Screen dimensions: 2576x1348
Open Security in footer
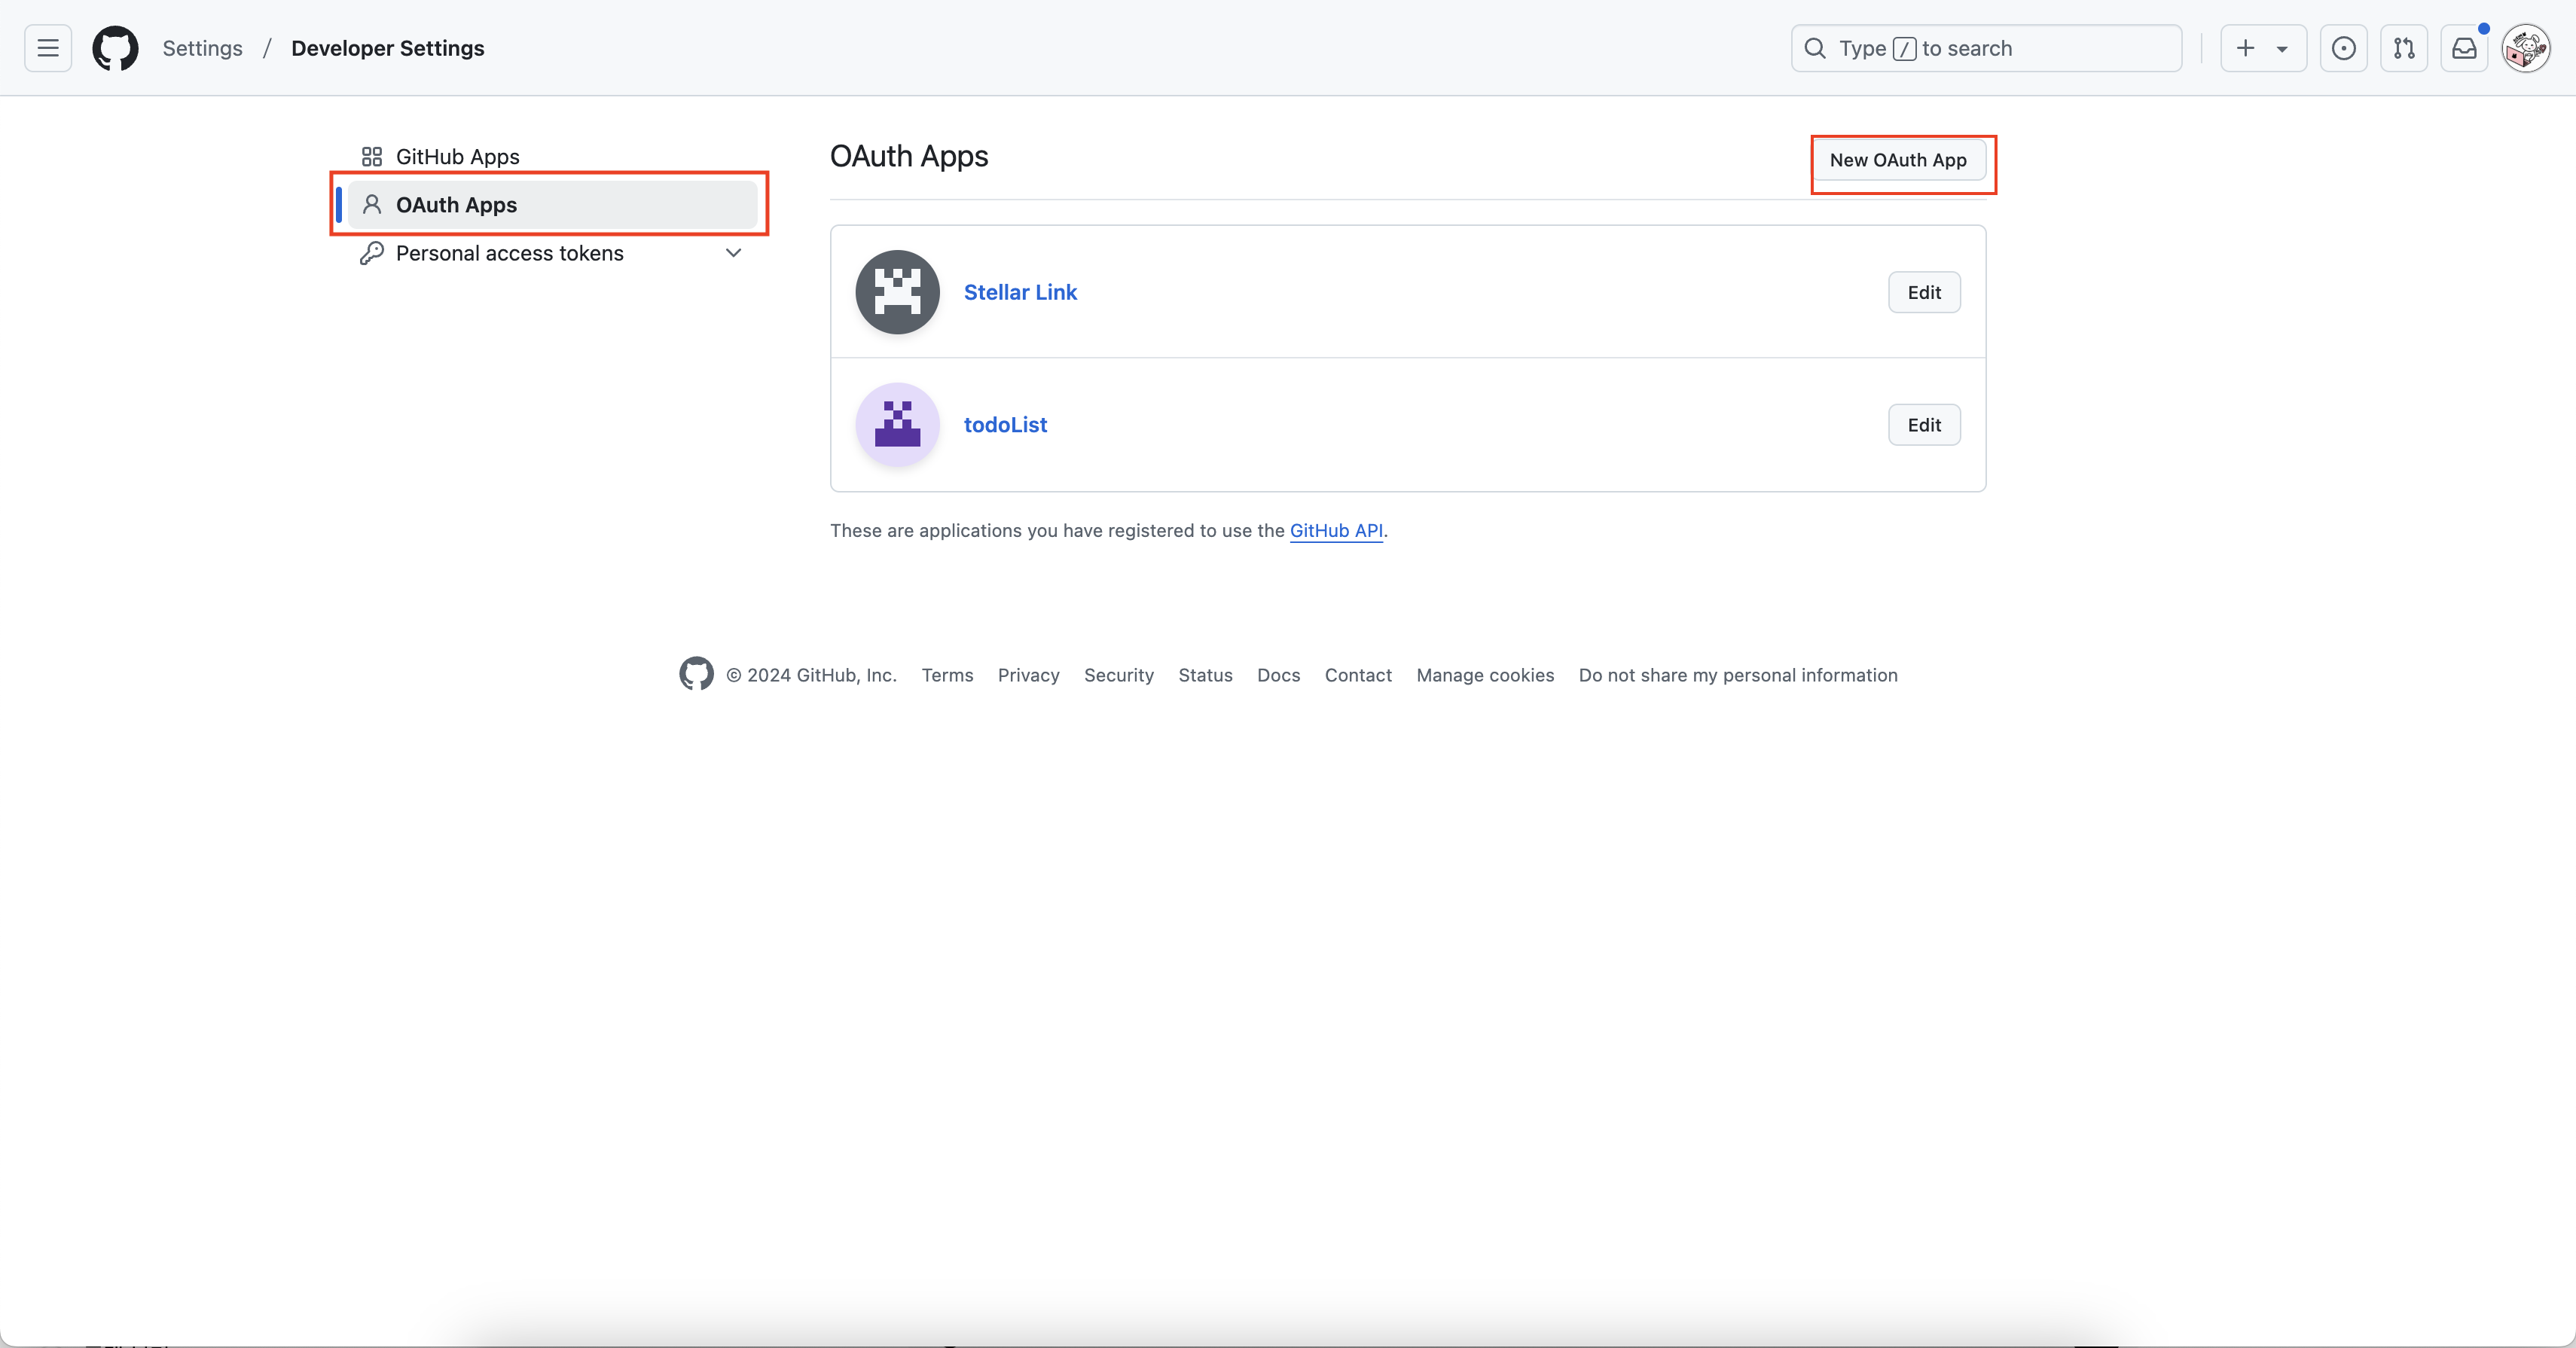point(1118,675)
